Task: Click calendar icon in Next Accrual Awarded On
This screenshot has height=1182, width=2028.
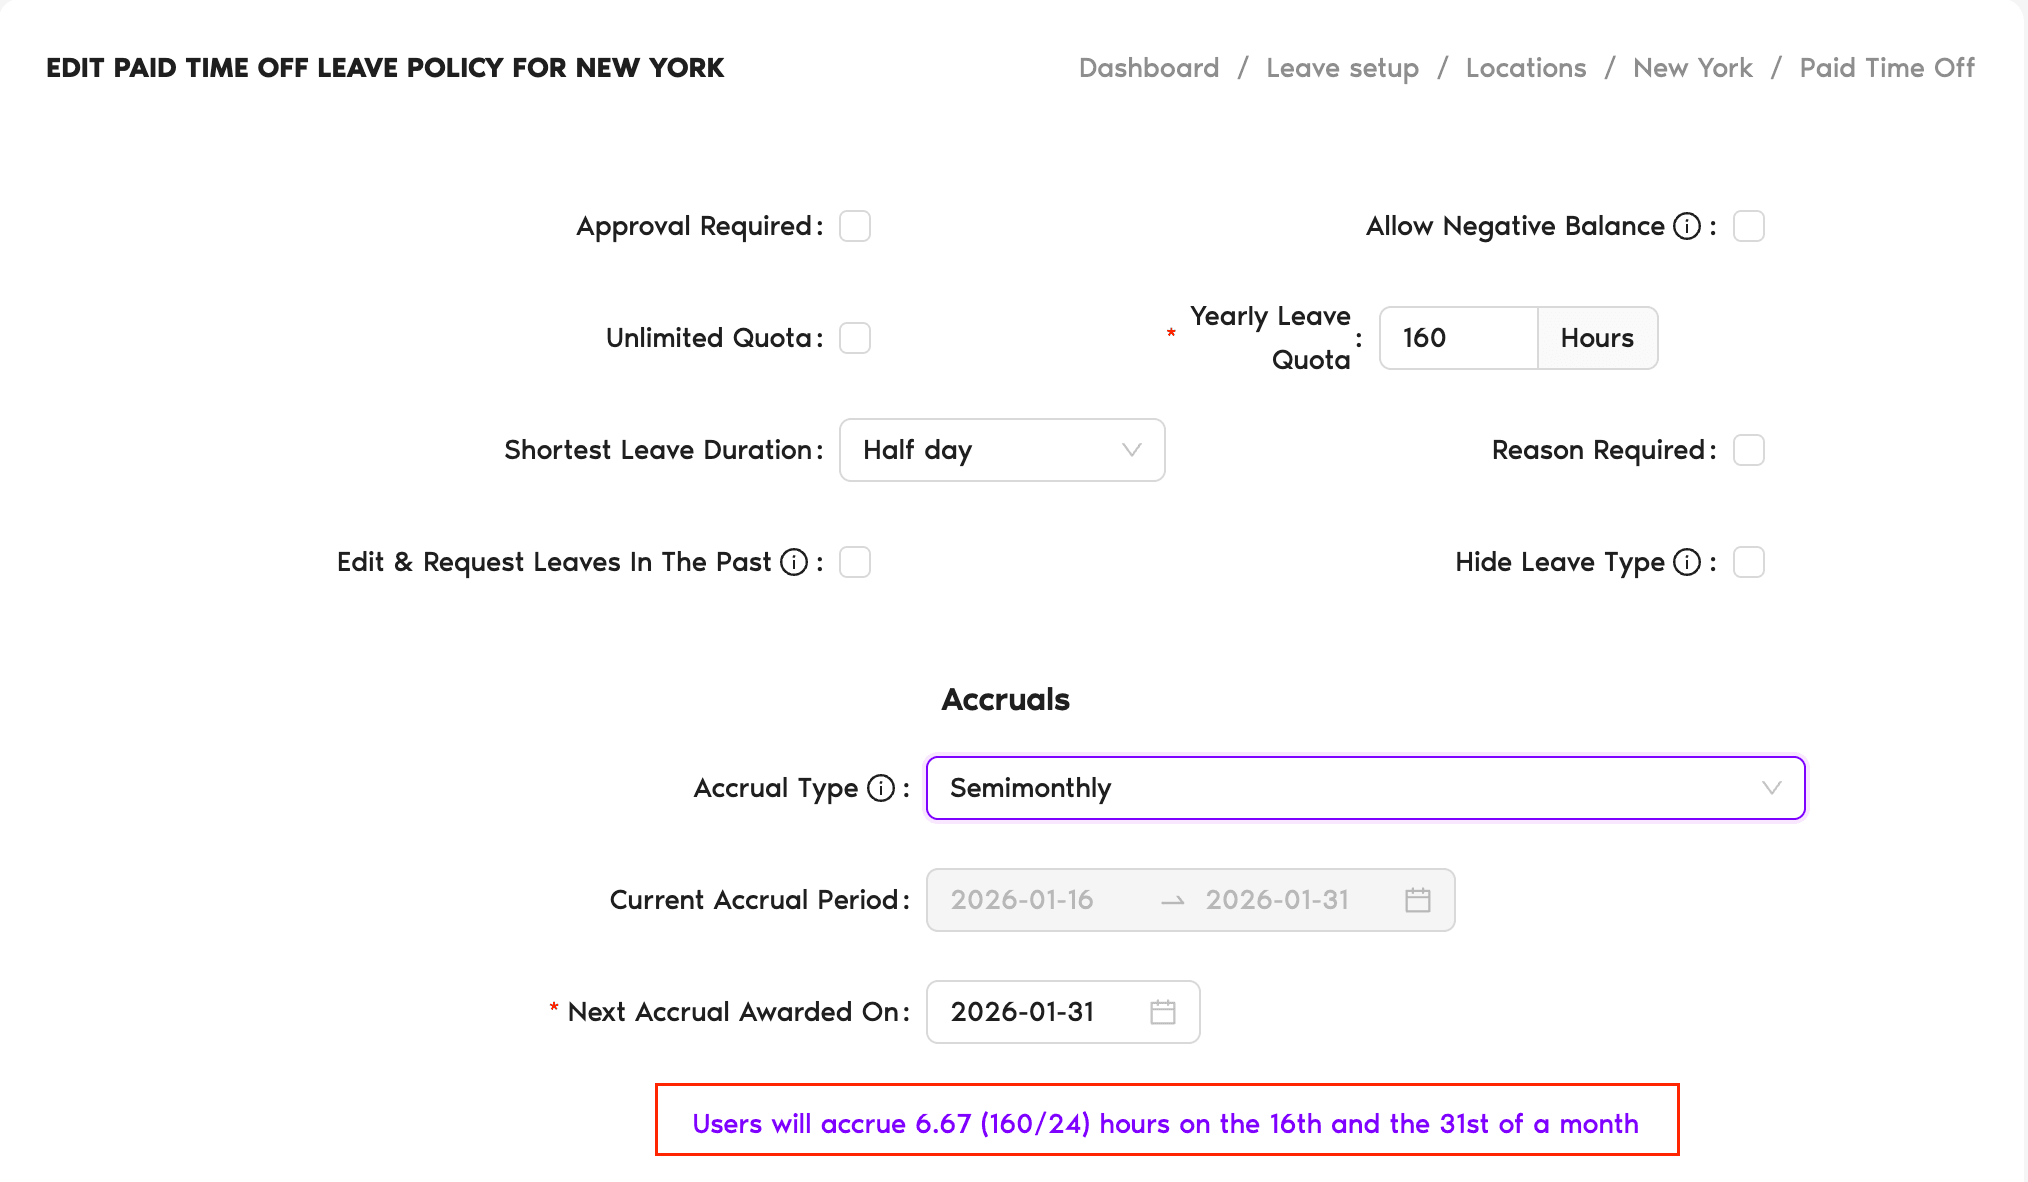Action: coord(1162,1012)
